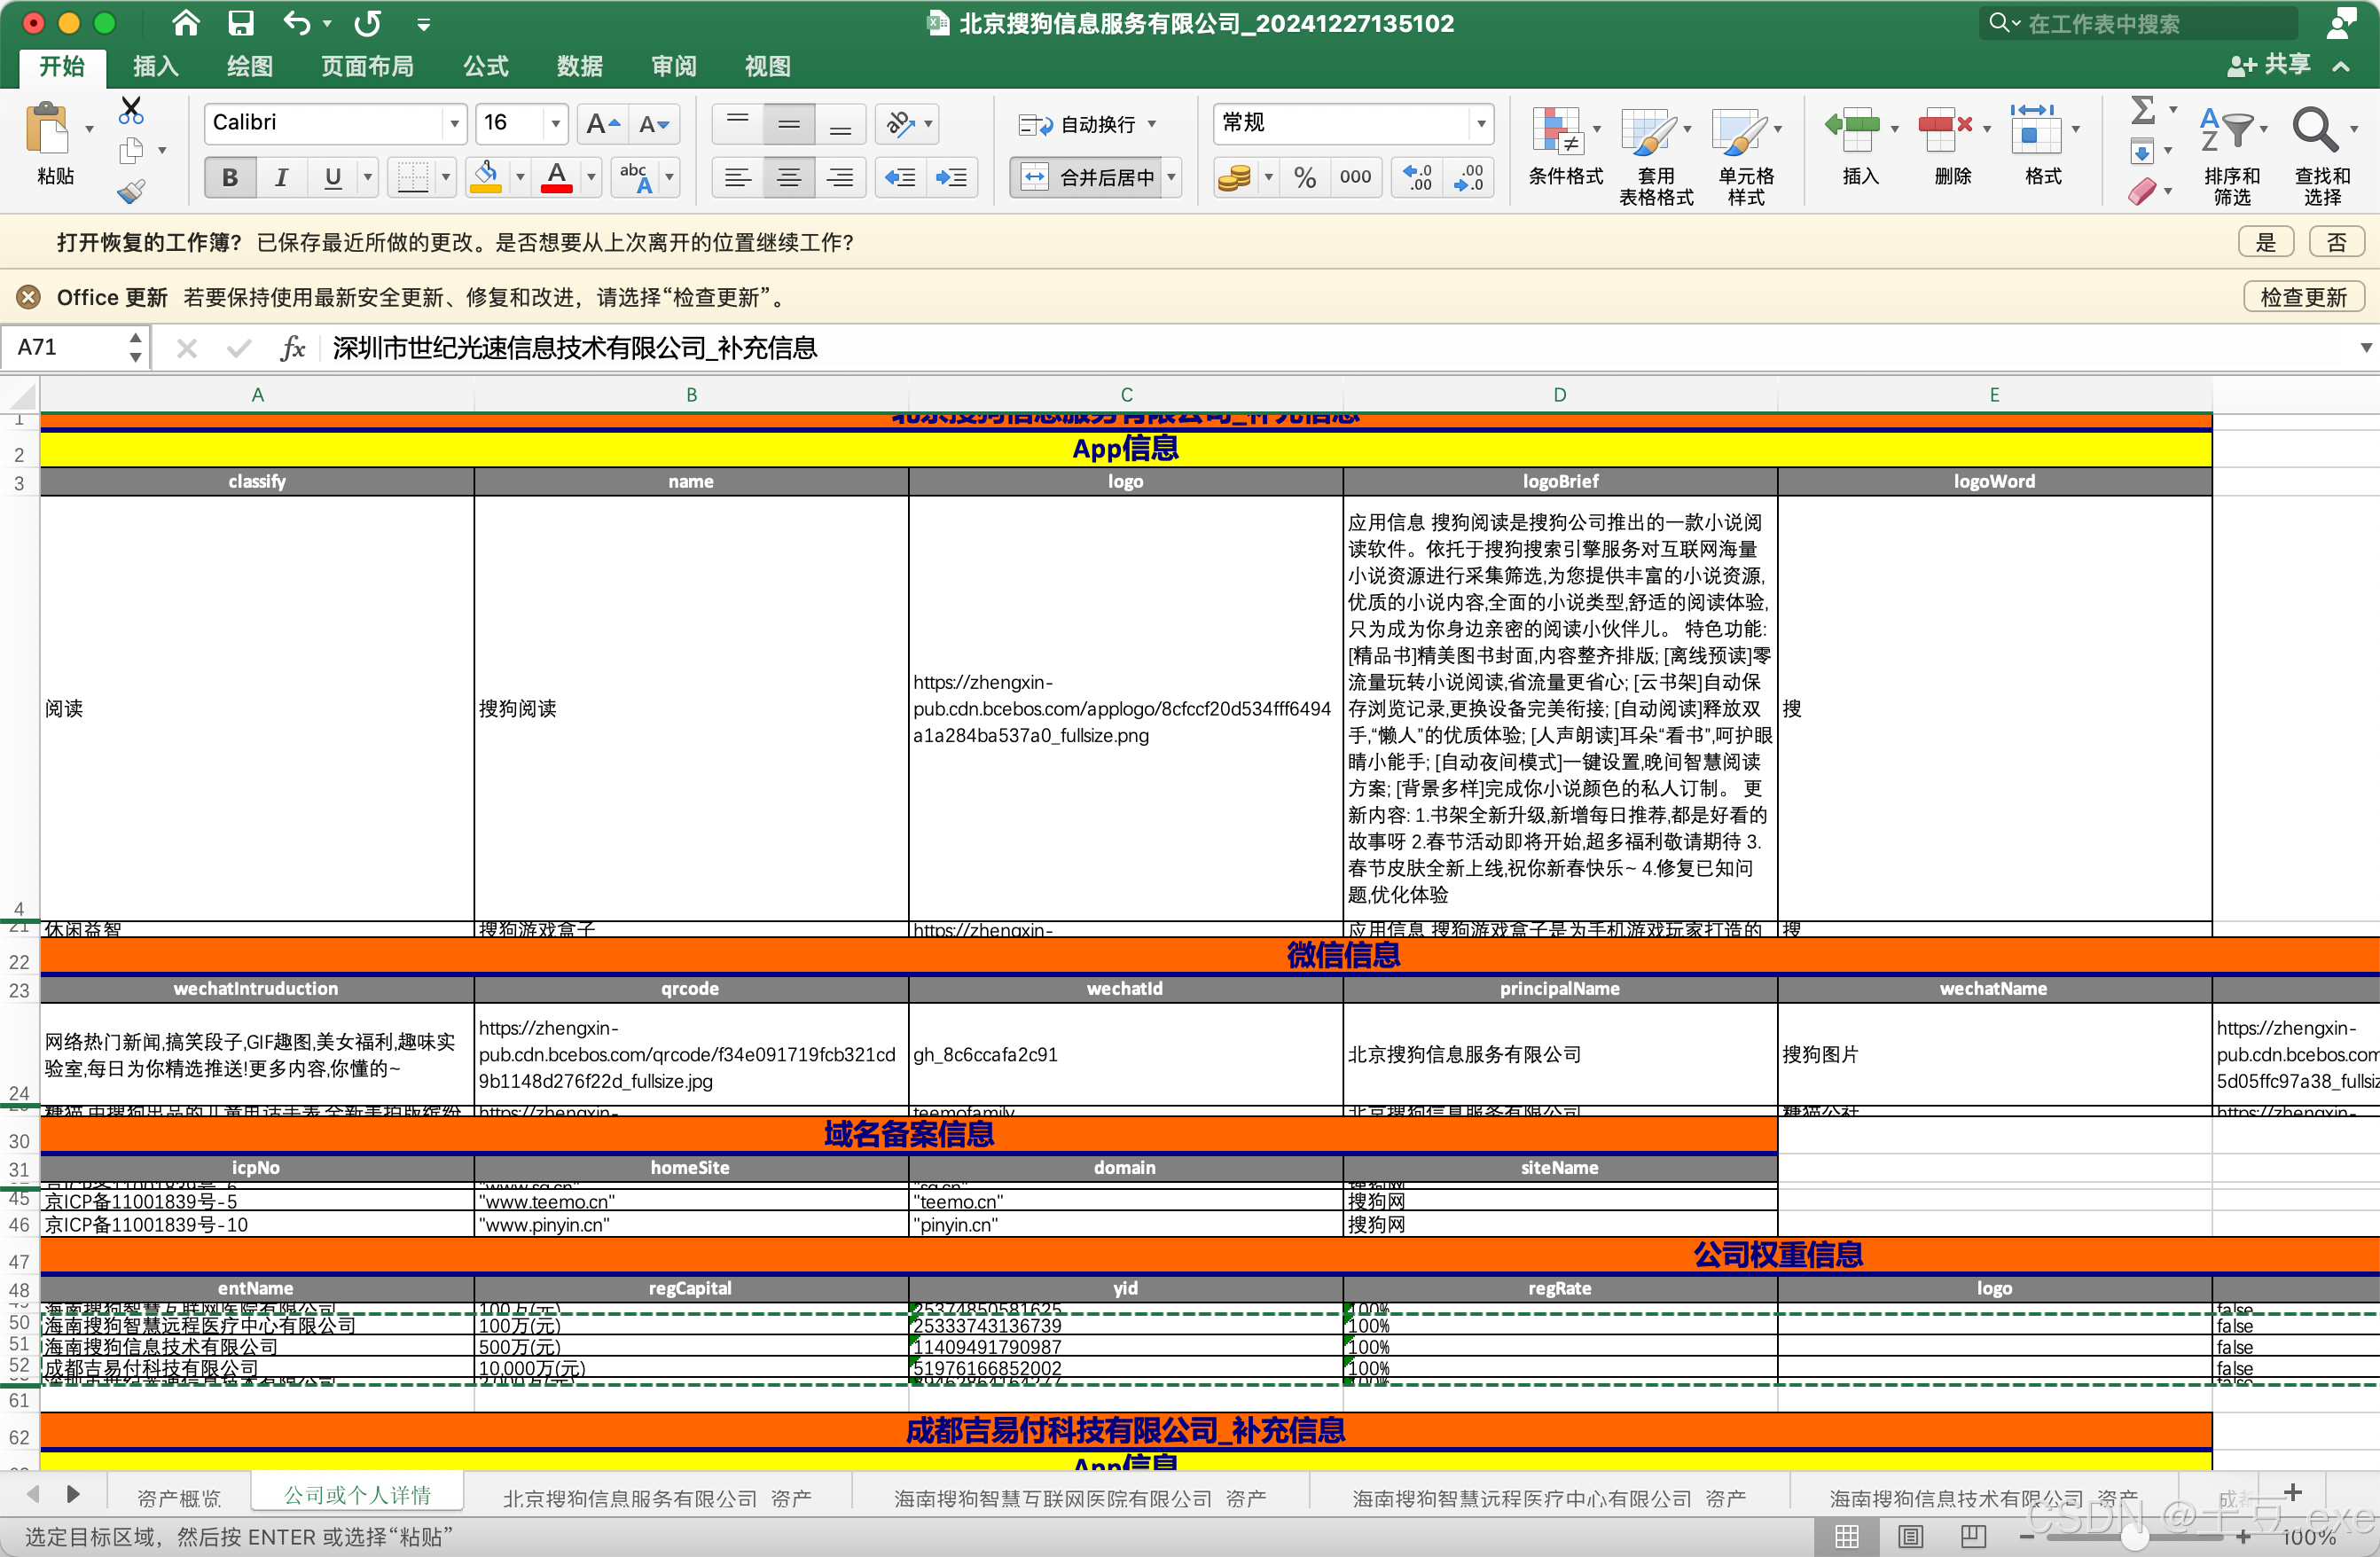2380x1557 pixels.
Task: Align text to vertical middle
Action: 789,124
